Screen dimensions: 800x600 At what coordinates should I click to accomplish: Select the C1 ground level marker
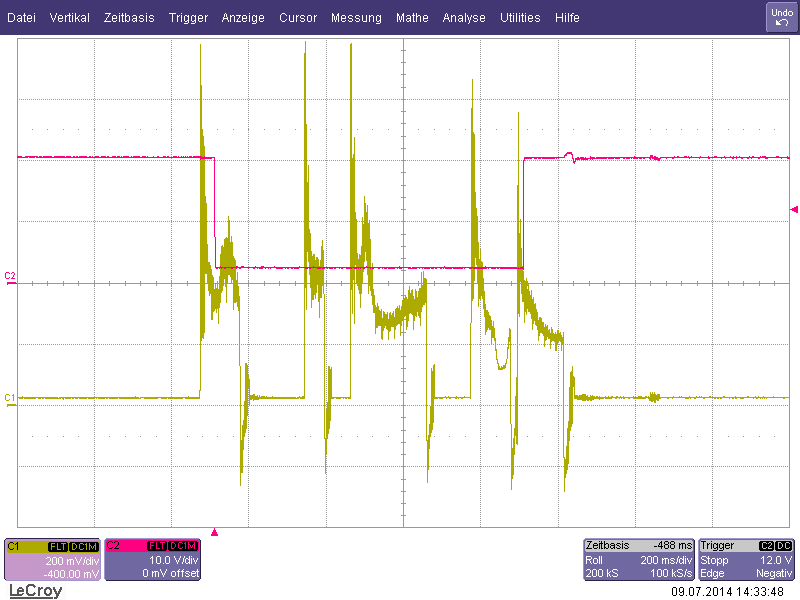(x=10, y=399)
